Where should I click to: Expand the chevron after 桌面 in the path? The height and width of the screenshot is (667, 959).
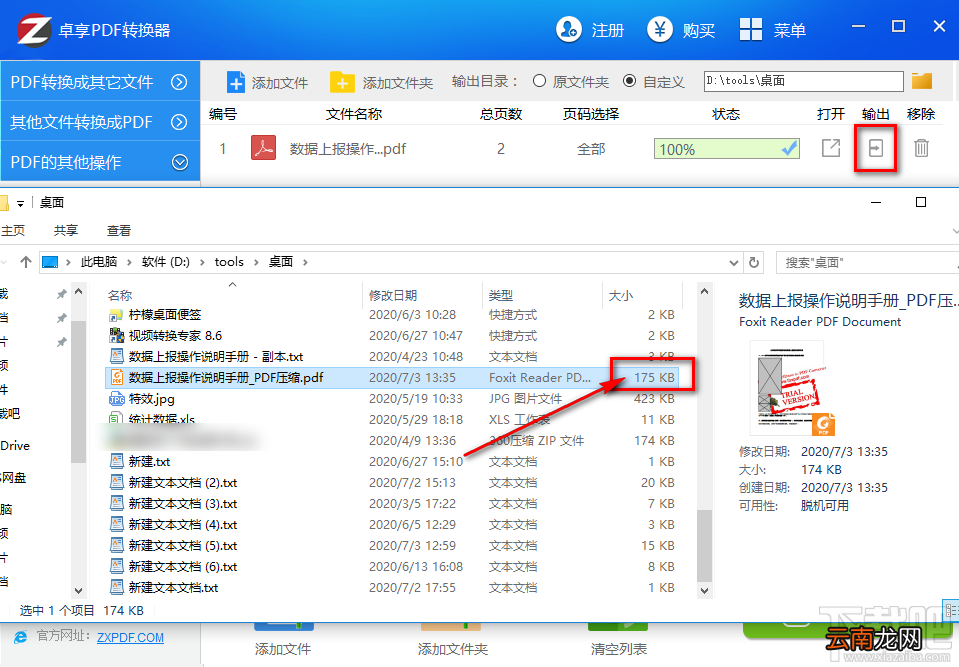pyautogui.click(x=305, y=262)
